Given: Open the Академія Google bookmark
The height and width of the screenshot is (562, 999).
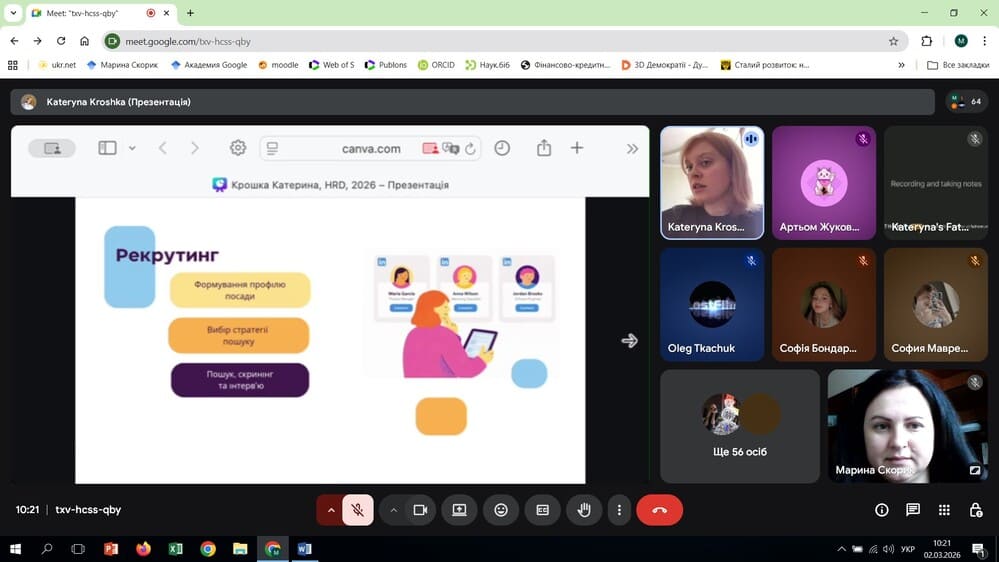Looking at the screenshot, I should point(209,65).
